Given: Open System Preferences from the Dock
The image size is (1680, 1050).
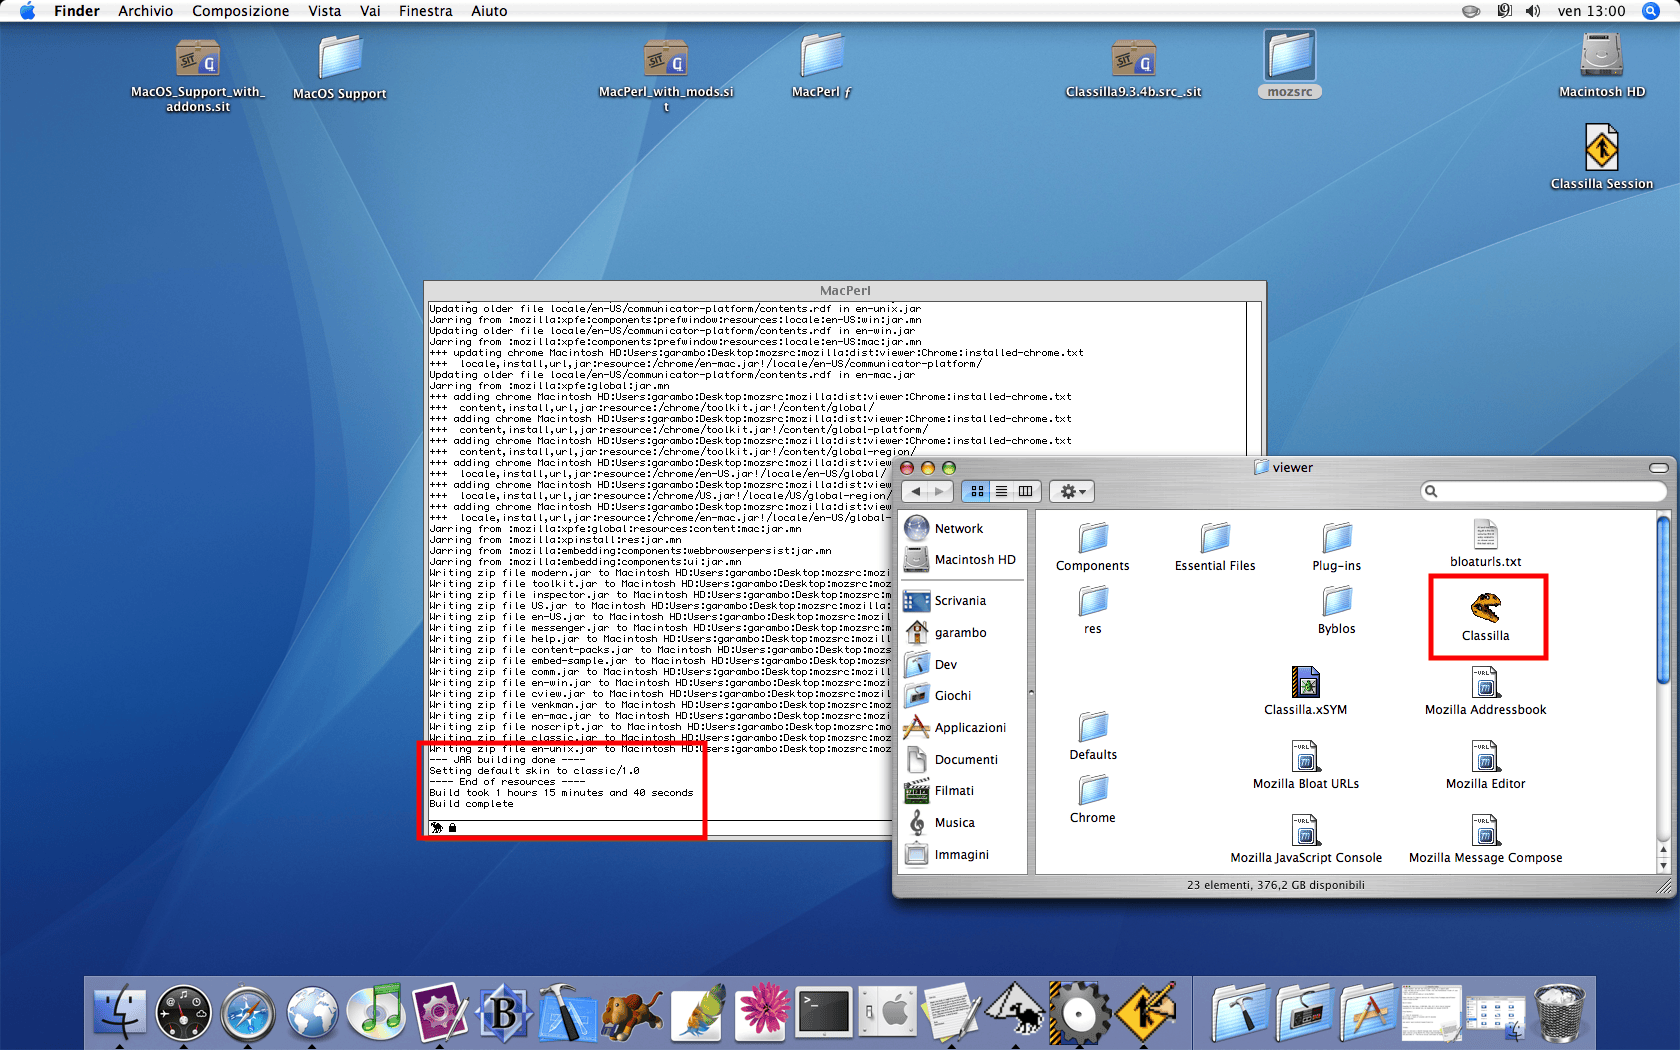Looking at the screenshot, I should (x=887, y=1012).
